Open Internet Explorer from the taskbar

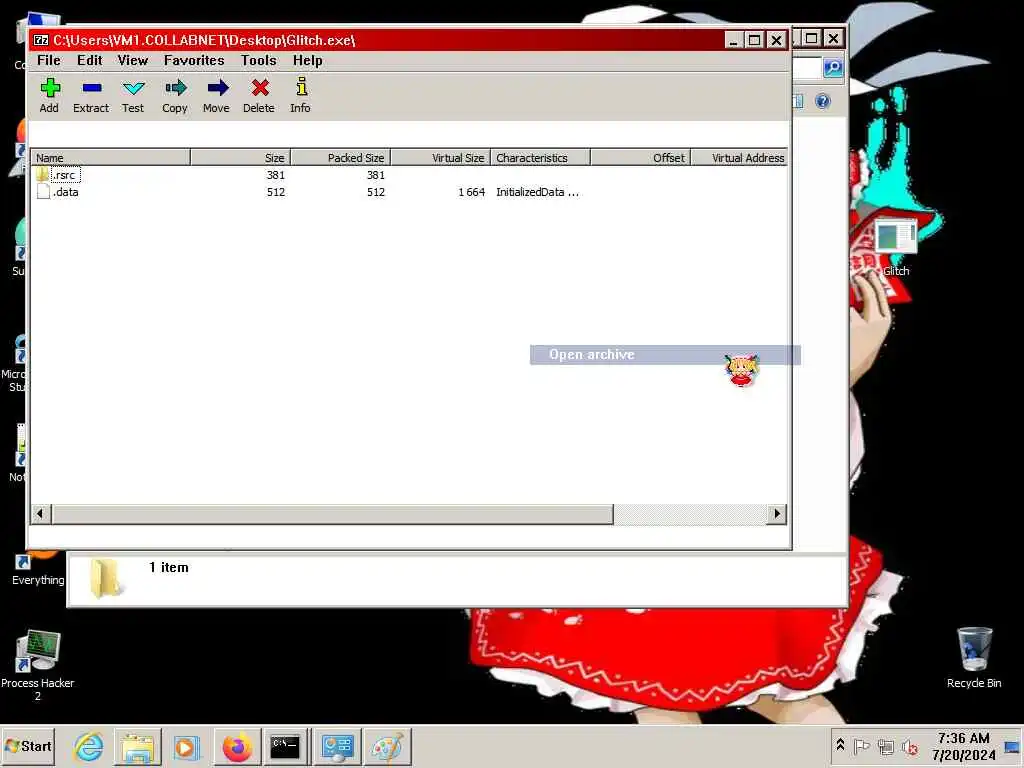tap(89, 746)
